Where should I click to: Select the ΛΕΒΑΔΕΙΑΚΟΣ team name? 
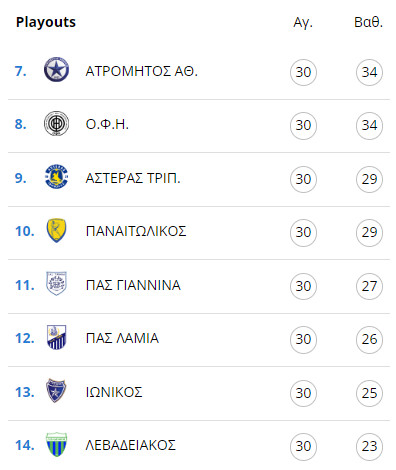131,445
